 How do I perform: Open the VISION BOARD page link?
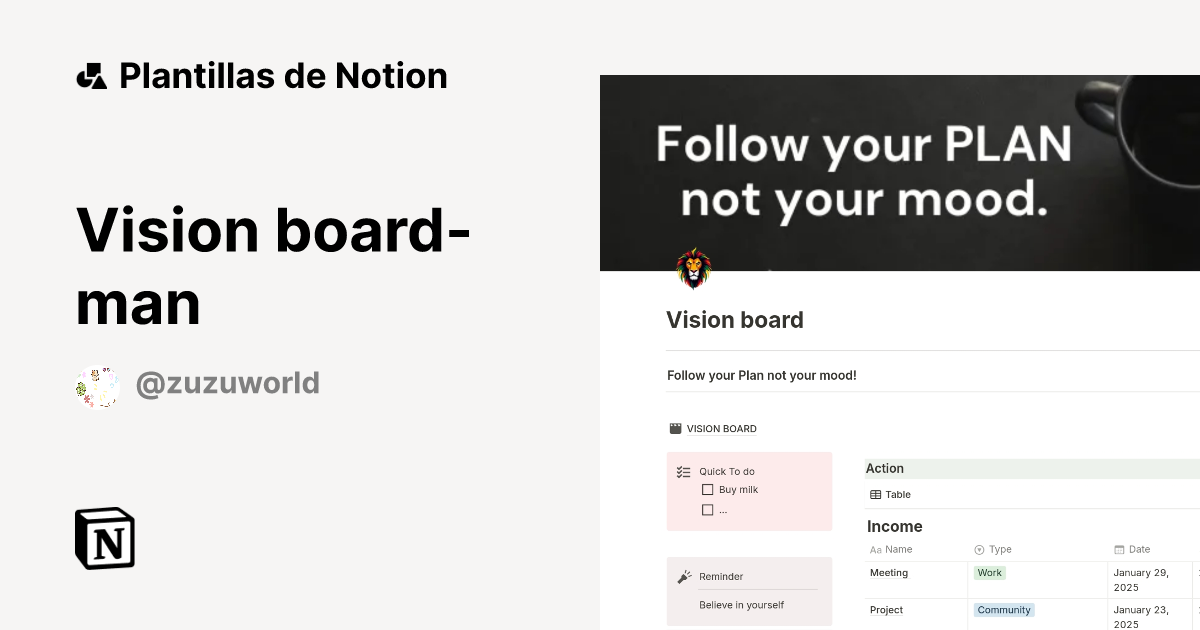[x=720, y=428]
